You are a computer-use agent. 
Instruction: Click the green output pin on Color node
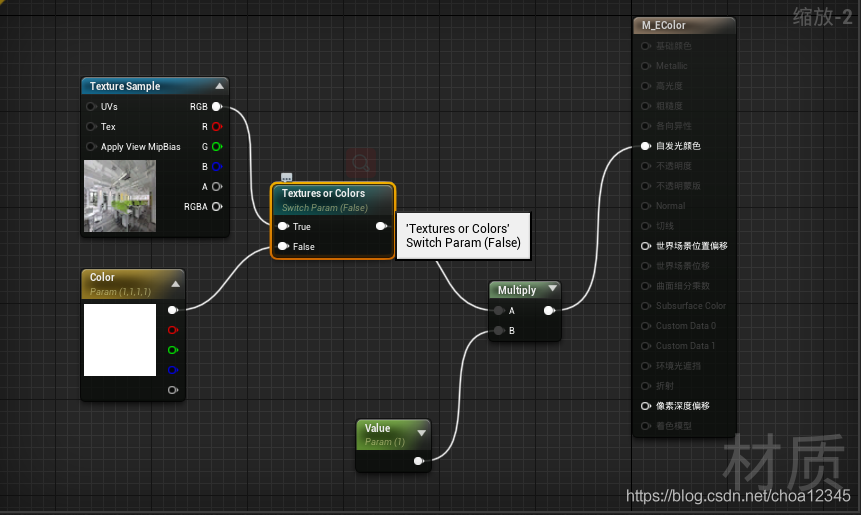[x=173, y=350]
